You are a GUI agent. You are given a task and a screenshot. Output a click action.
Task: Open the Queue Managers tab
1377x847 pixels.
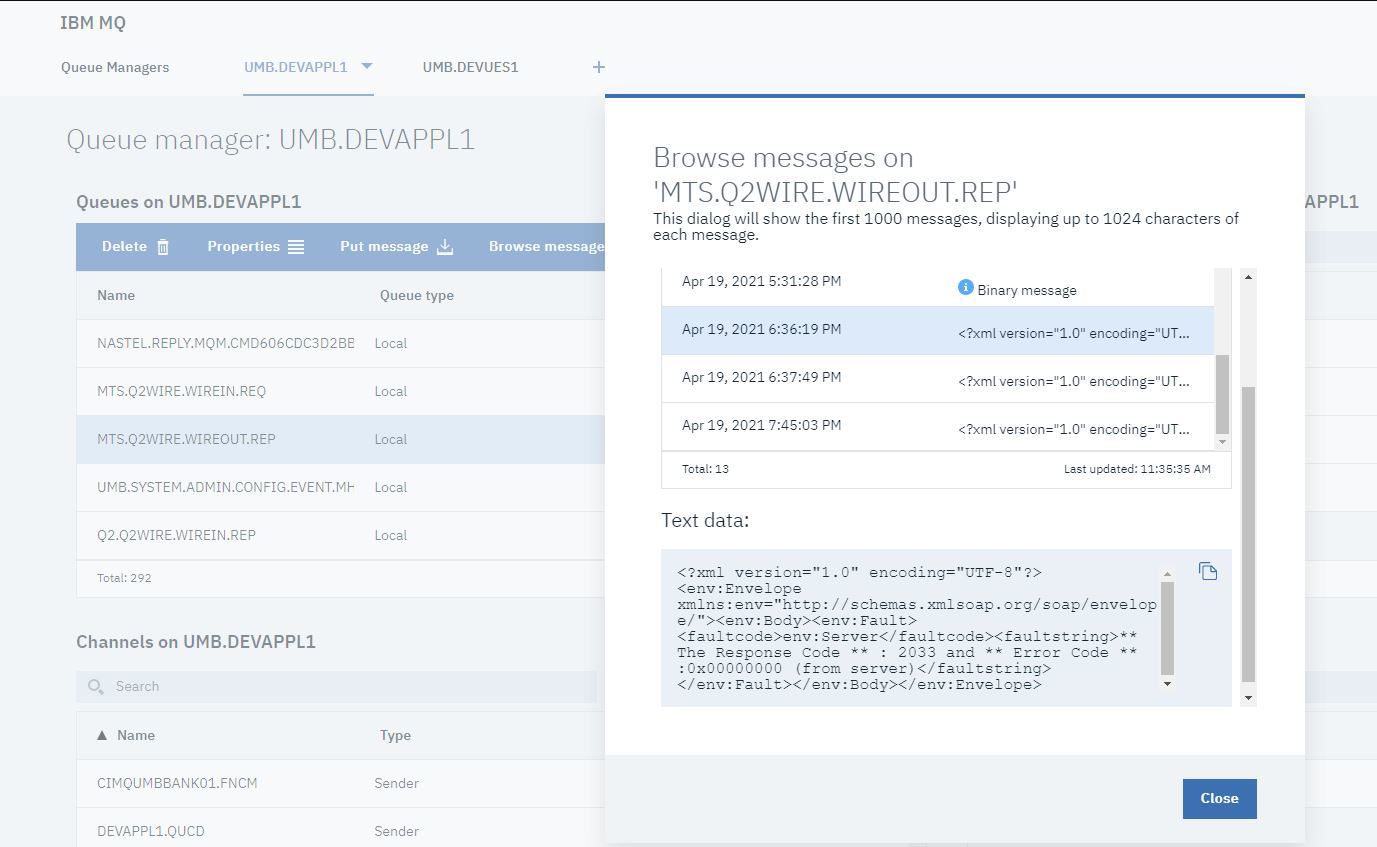(x=115, y=67)
